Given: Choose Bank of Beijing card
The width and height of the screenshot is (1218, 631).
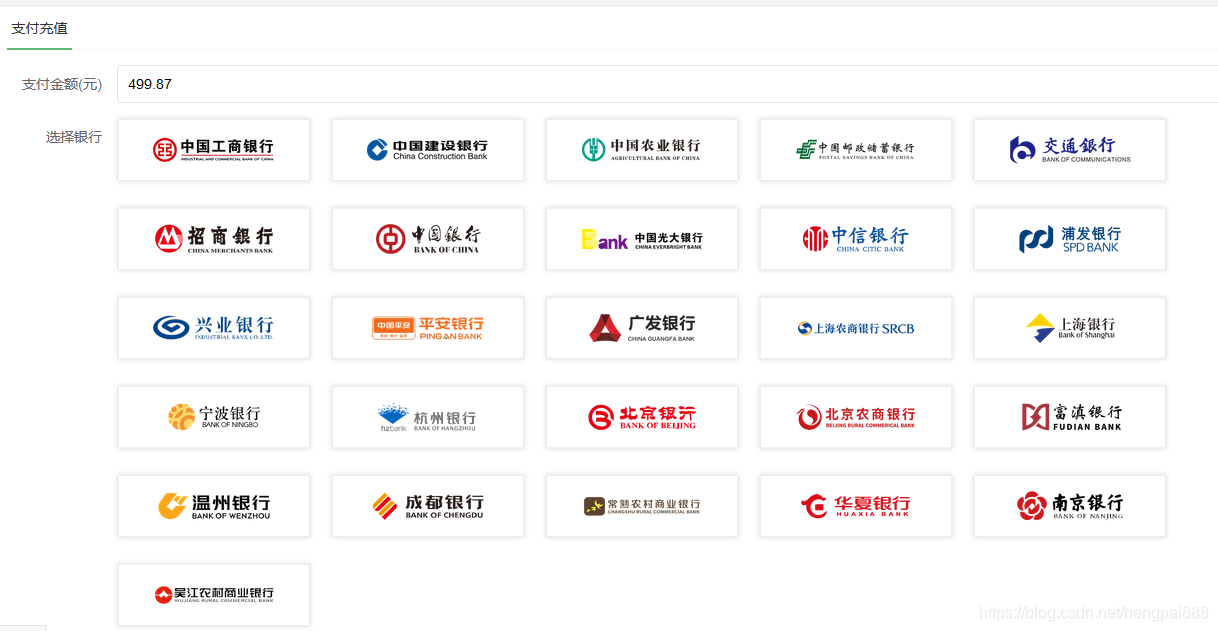Looking at the screenshot, I should coord(642,417).
